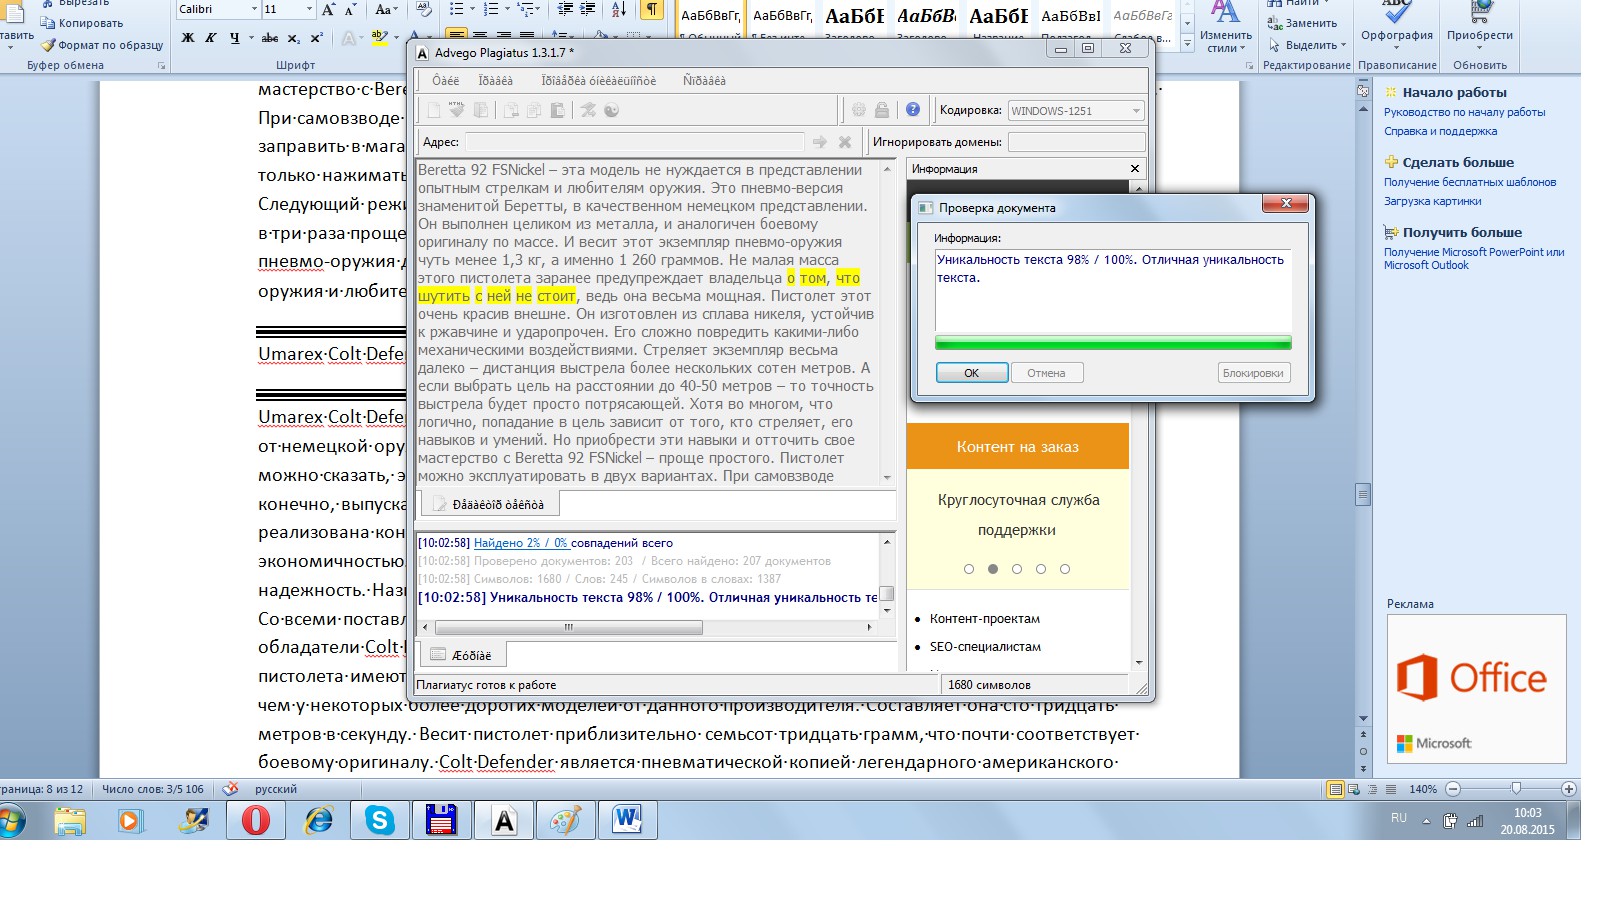The width and height of the screenshot is (1600, 900).
Task: Toggle paragraph marks display in Word
Action: click(x=651, y=10)
